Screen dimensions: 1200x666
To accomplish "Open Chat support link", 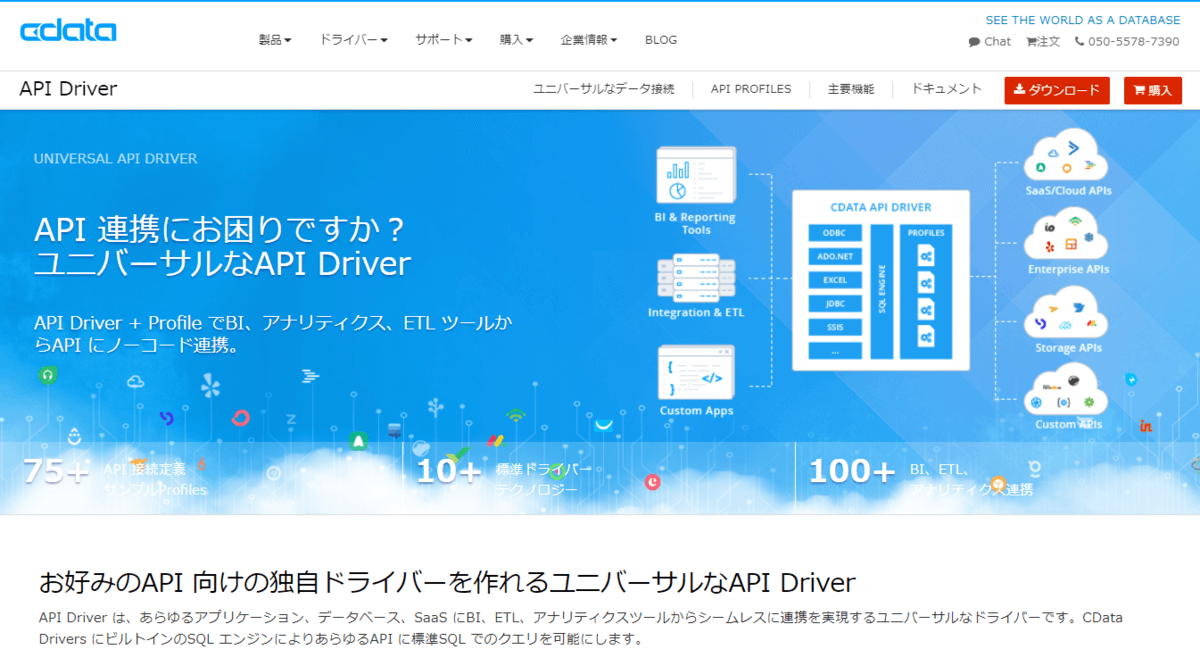I will (x=990, y=42).
